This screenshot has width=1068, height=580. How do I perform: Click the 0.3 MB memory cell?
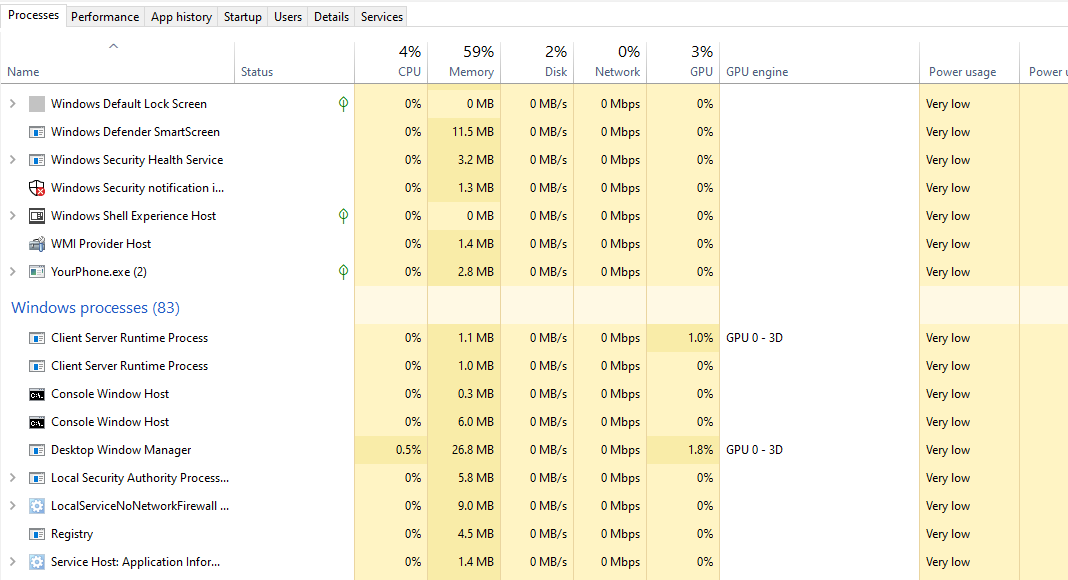(464, 393)
